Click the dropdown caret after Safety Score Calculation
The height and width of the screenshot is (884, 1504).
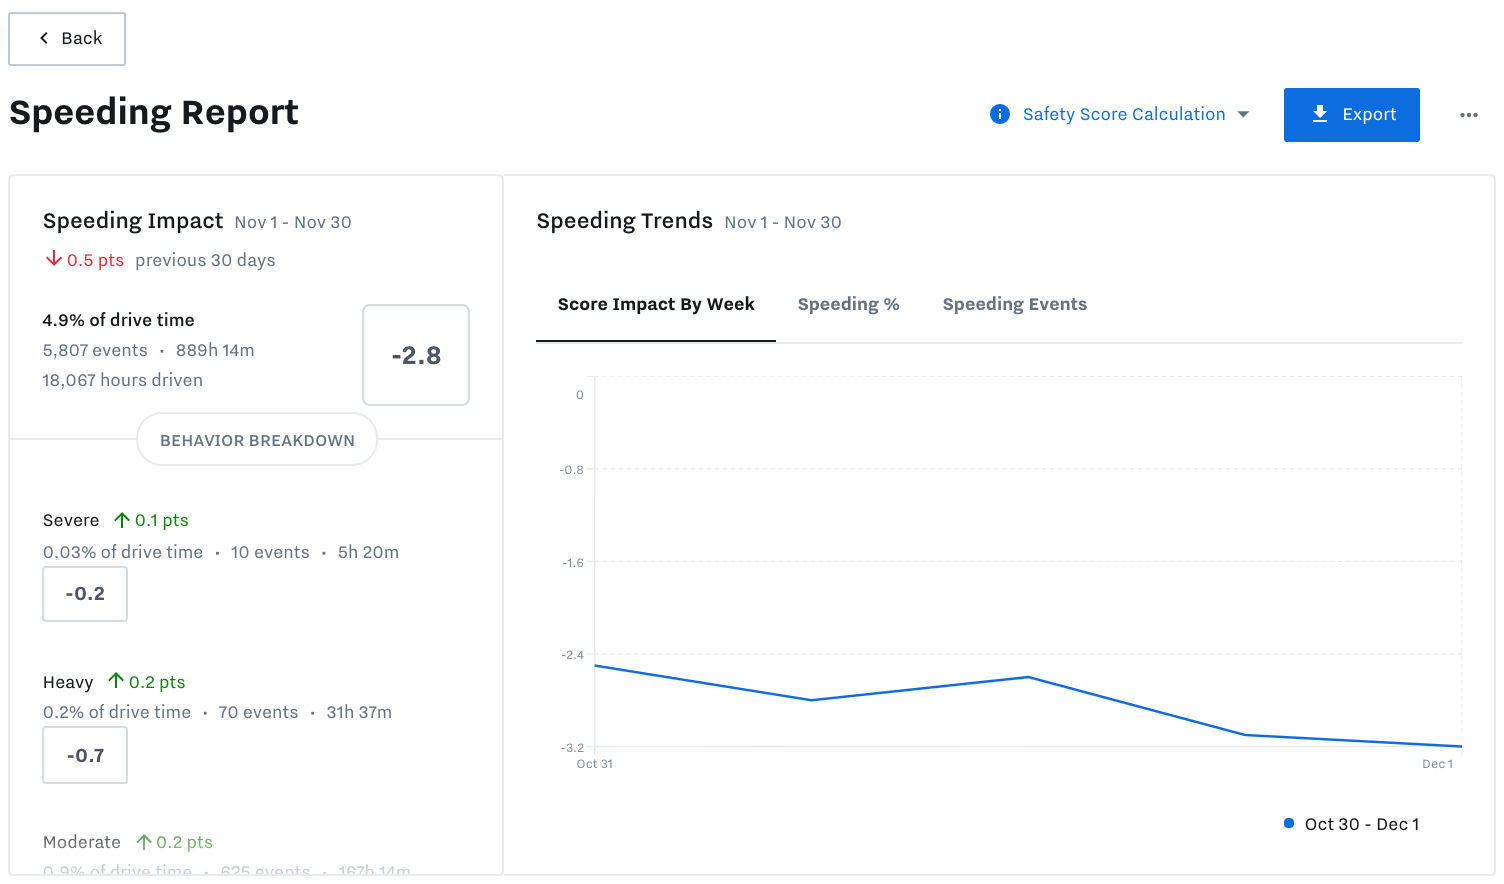point(1243,114)
